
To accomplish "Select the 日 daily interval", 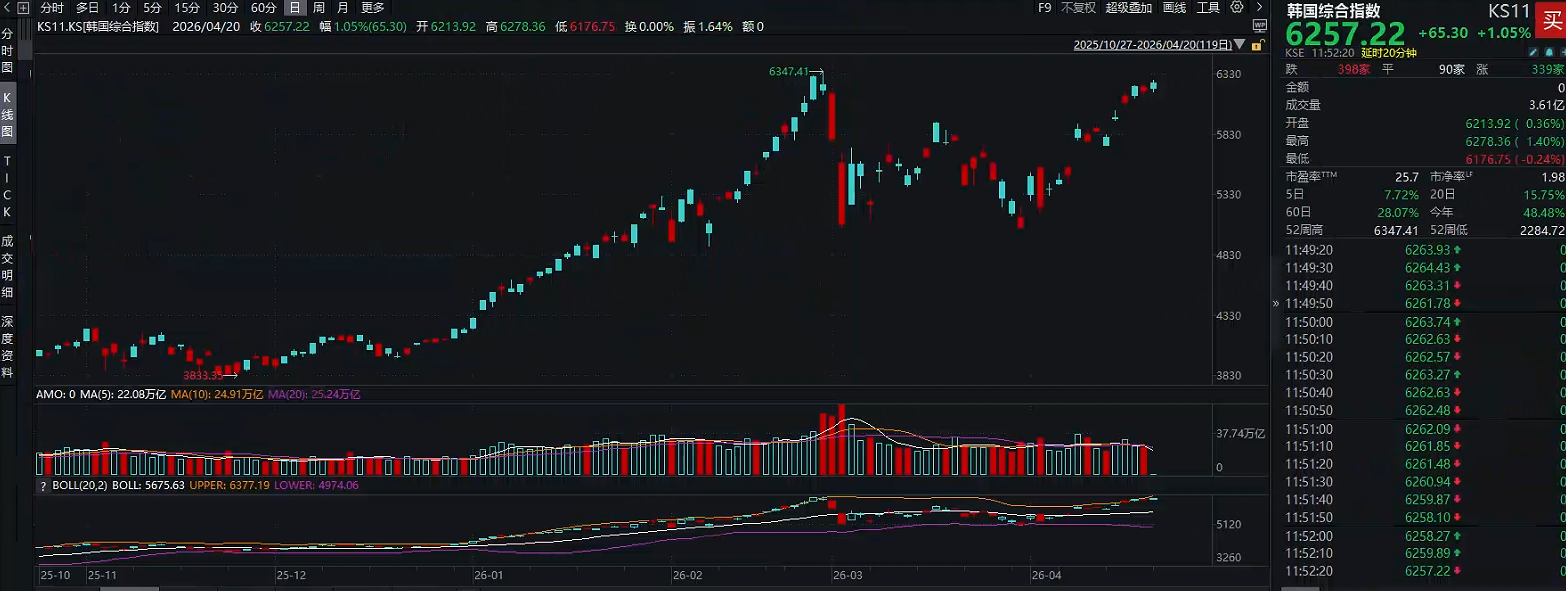I will coord(295,7).
